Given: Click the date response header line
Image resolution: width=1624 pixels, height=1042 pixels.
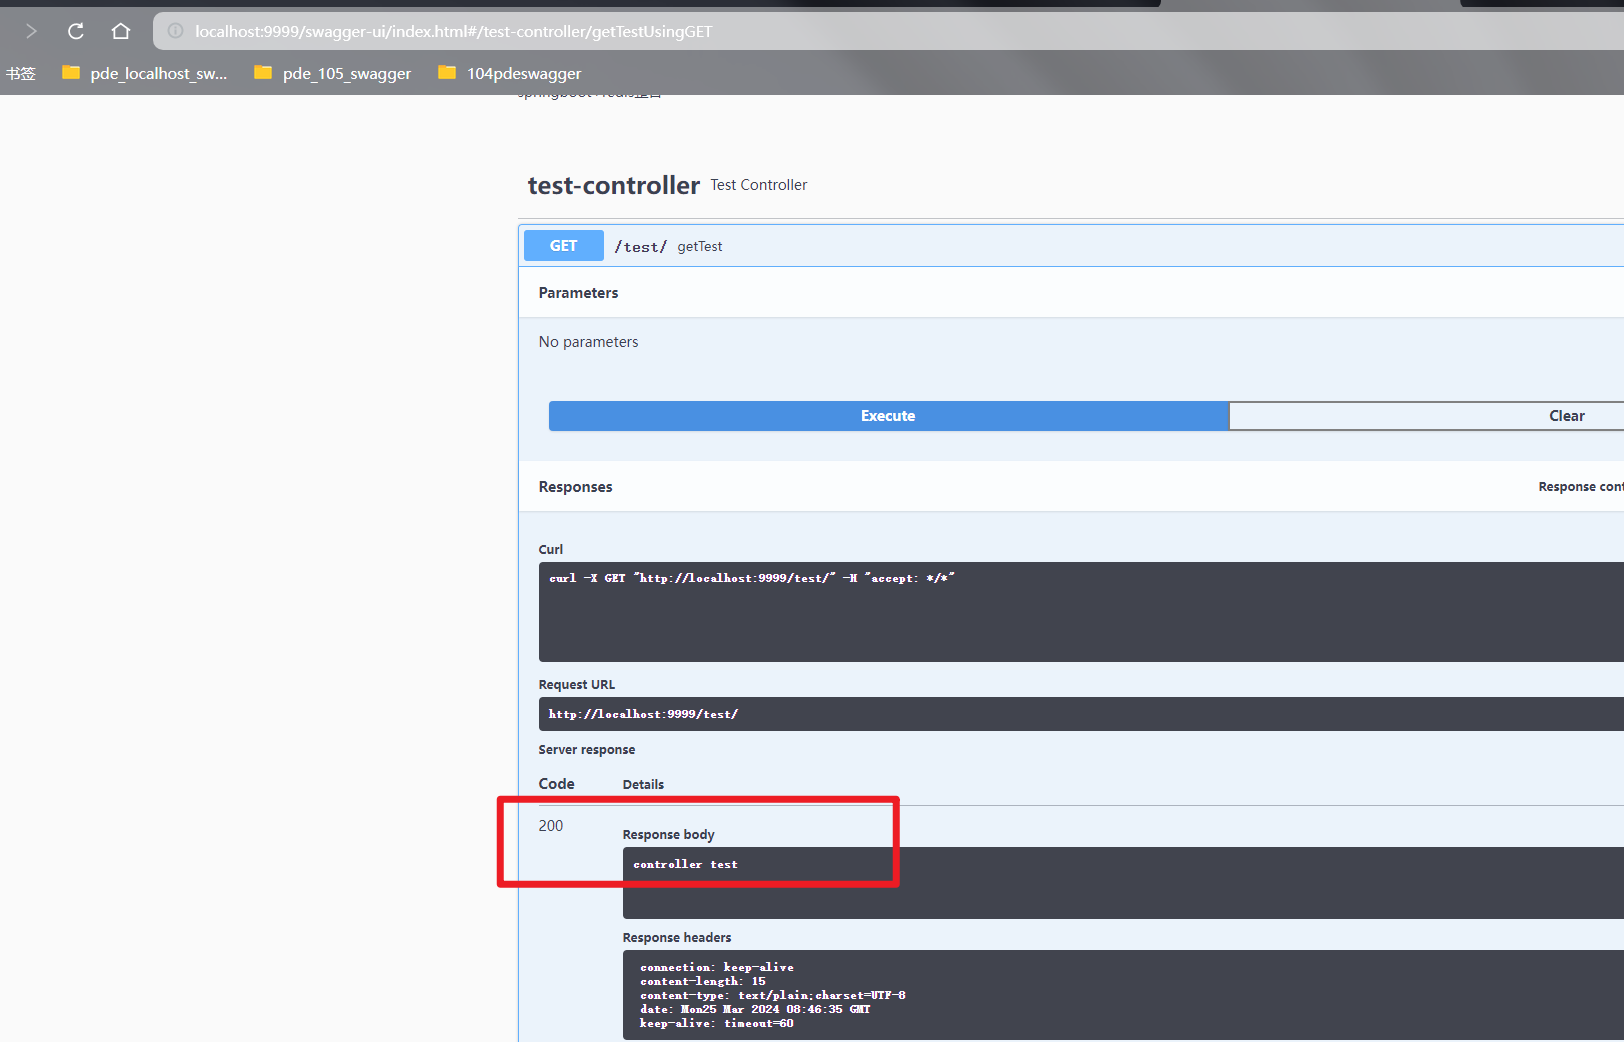Looking at the screenshot, I should [755, 1009].
